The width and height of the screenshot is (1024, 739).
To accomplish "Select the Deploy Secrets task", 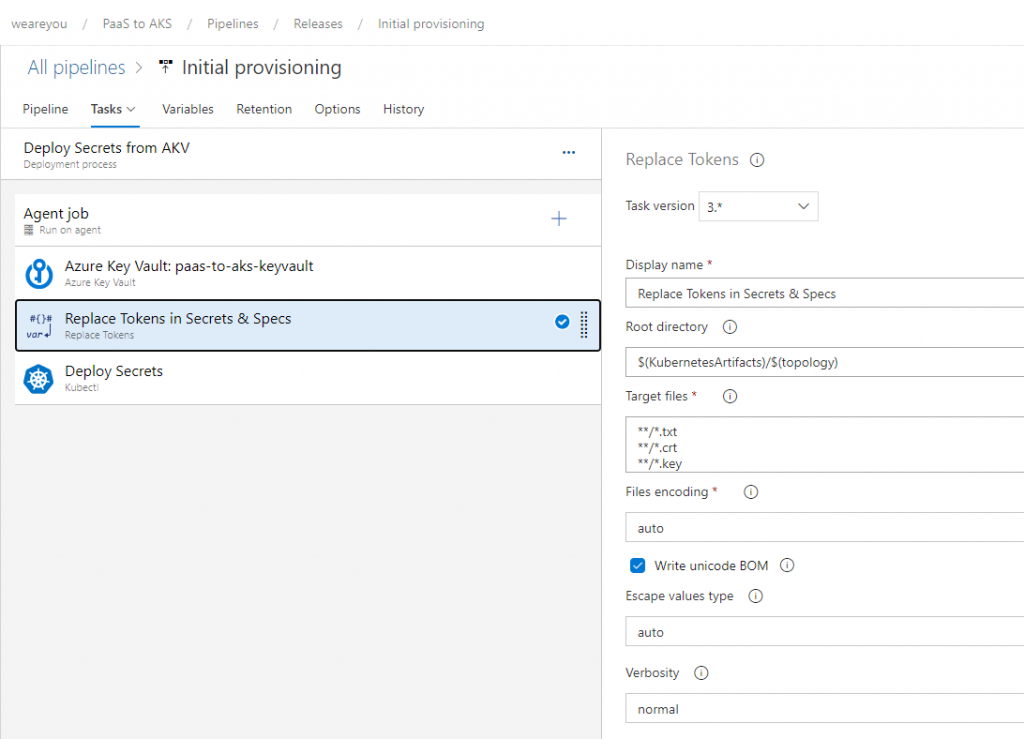I will pos(308,379).
